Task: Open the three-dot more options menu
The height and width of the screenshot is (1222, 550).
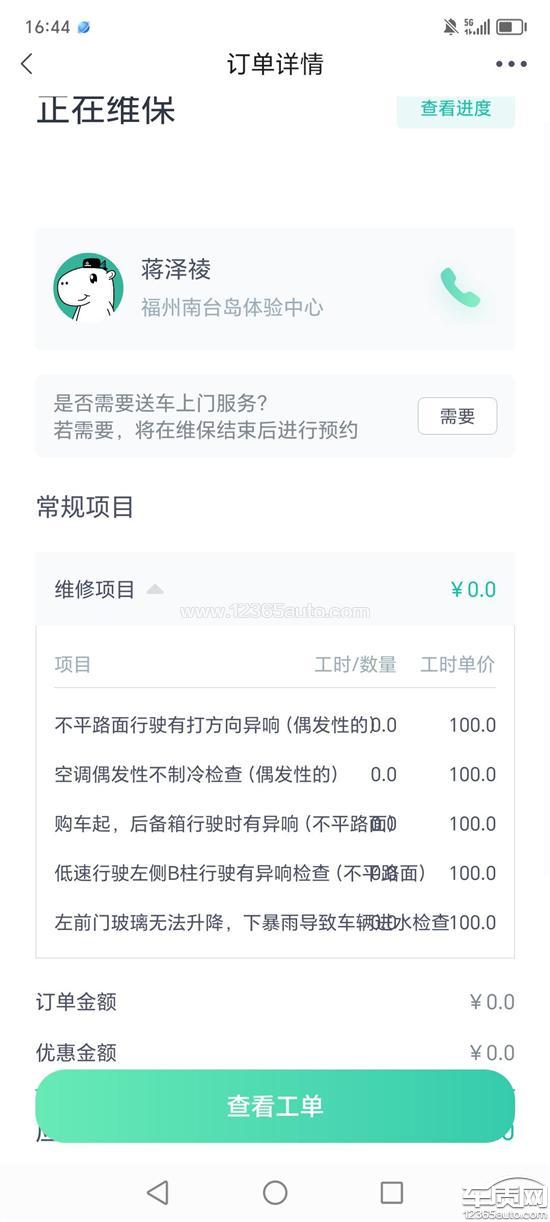Action: [511, 64]
